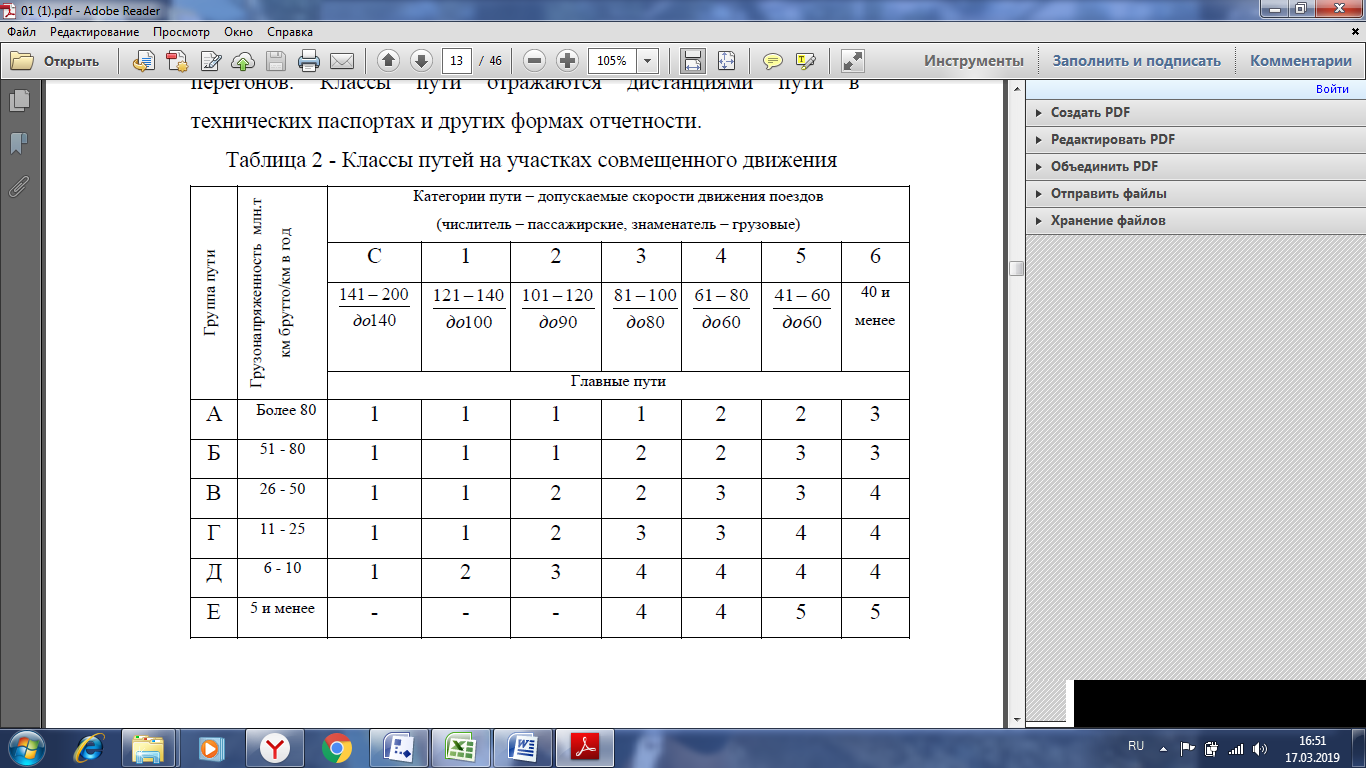Screen dimensions: 1366x768
Task: Zoom out with the minus button
Action: point(535,61)
